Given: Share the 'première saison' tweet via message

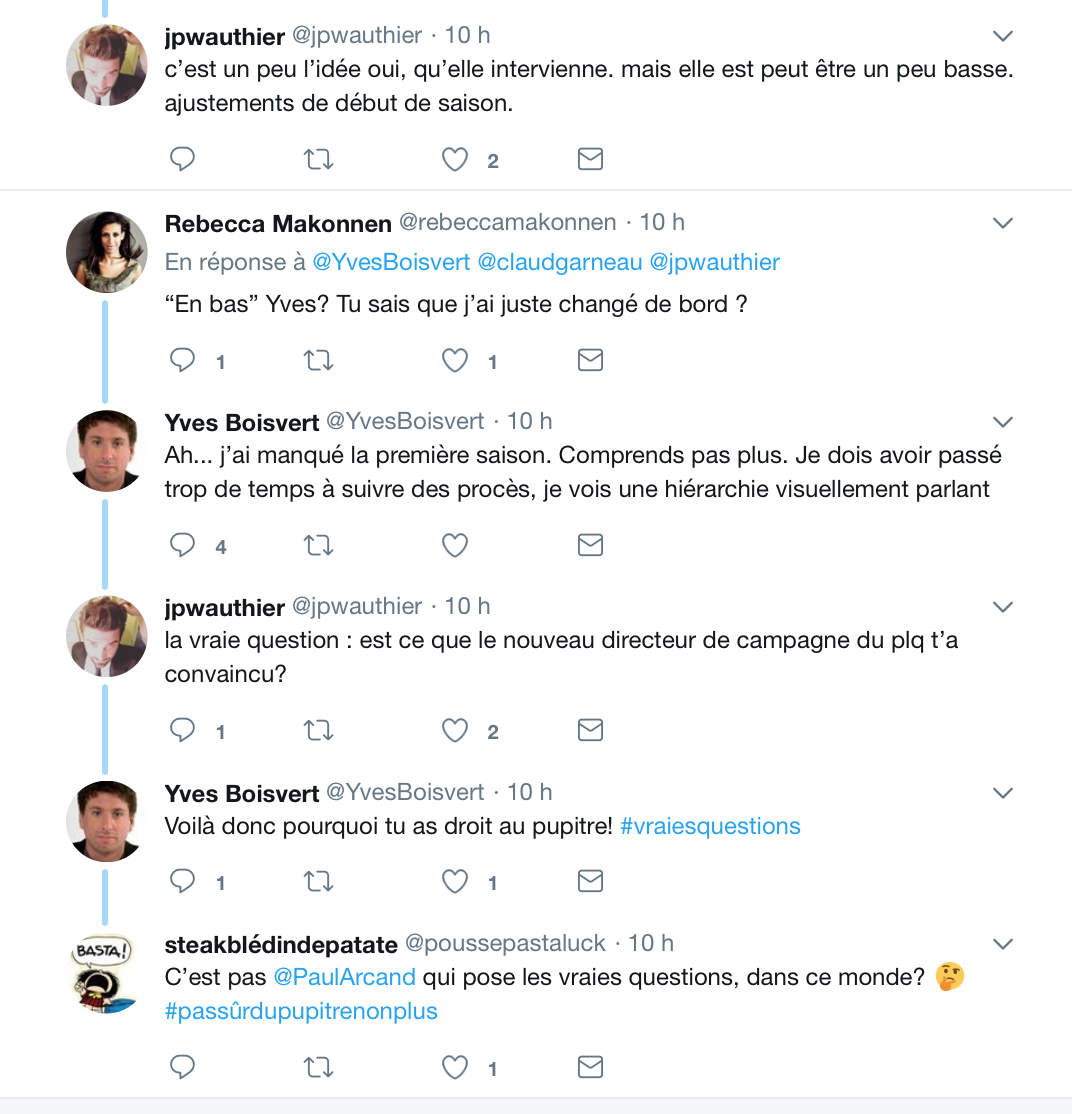Looking at the screenshot, I should click(x=590, y=545).
